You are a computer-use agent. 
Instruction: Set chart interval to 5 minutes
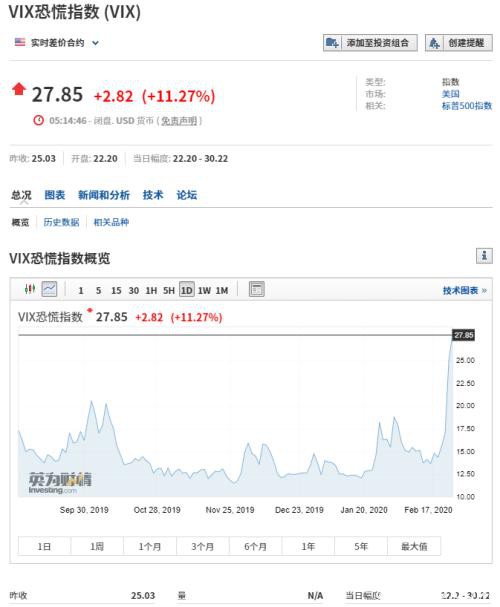click(x=99, y=290)
